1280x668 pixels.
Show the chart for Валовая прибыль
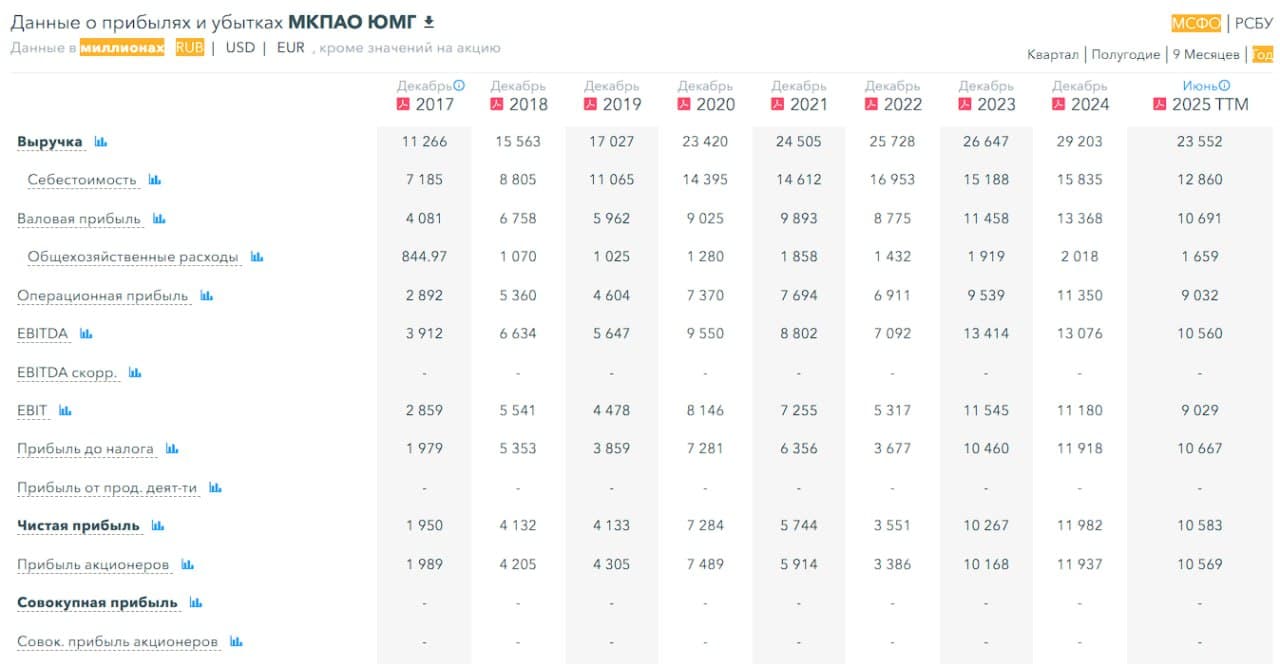159,219
